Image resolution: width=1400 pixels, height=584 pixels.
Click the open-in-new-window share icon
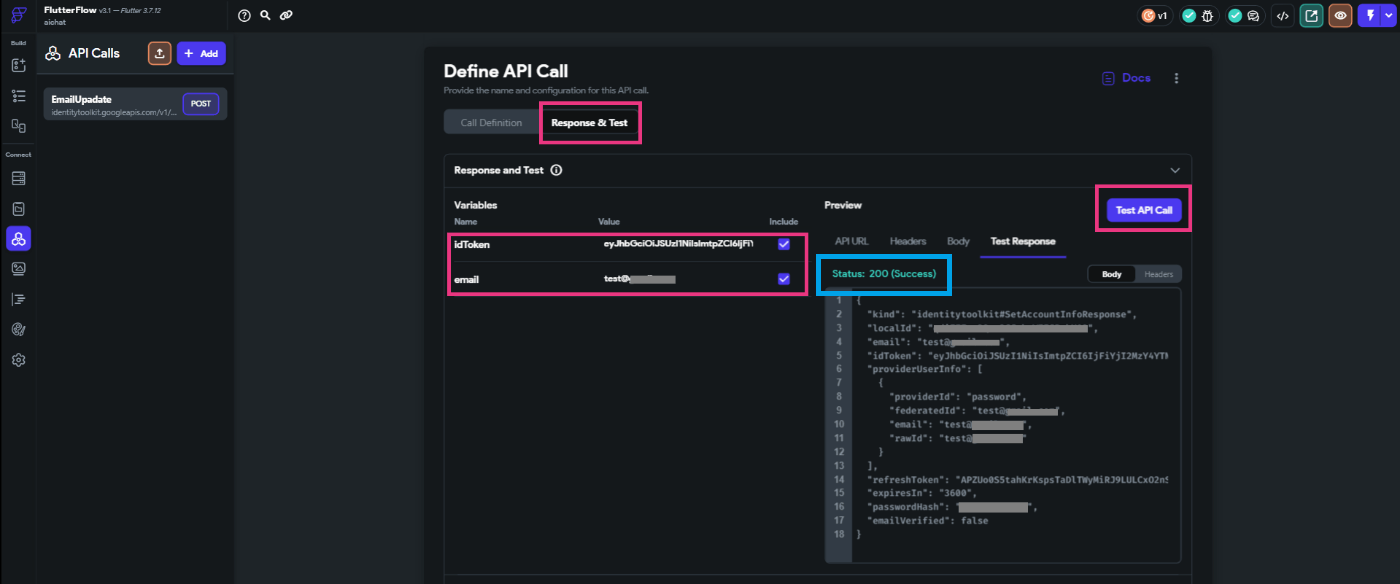(1311, 16)
